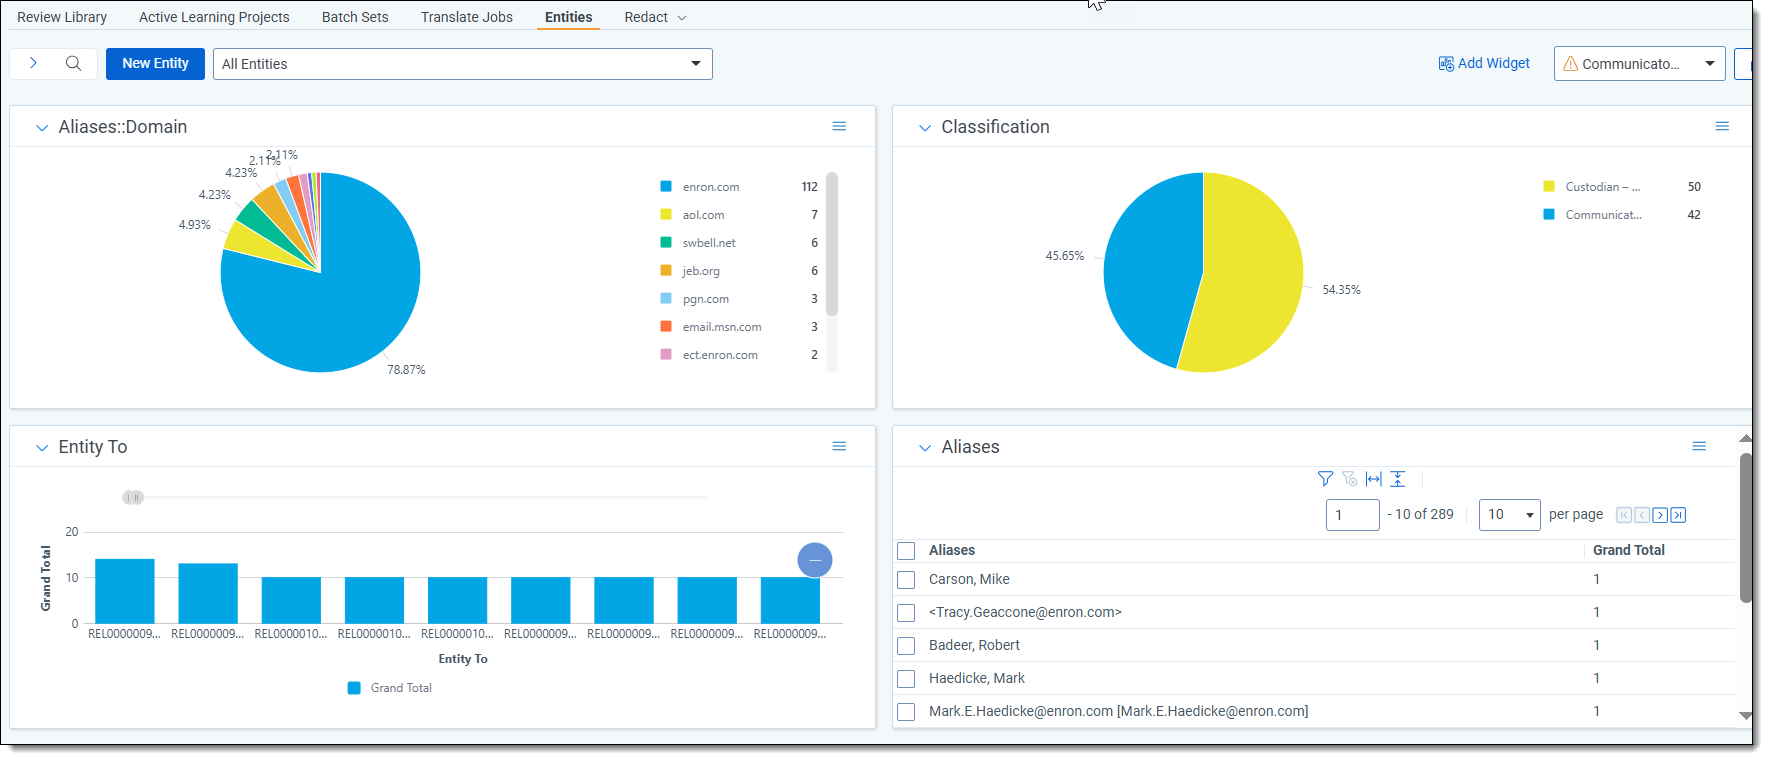Screen dimensions: 1768x760
Task: Open the Entity To widget menu icon
Action: coord(839,446)
